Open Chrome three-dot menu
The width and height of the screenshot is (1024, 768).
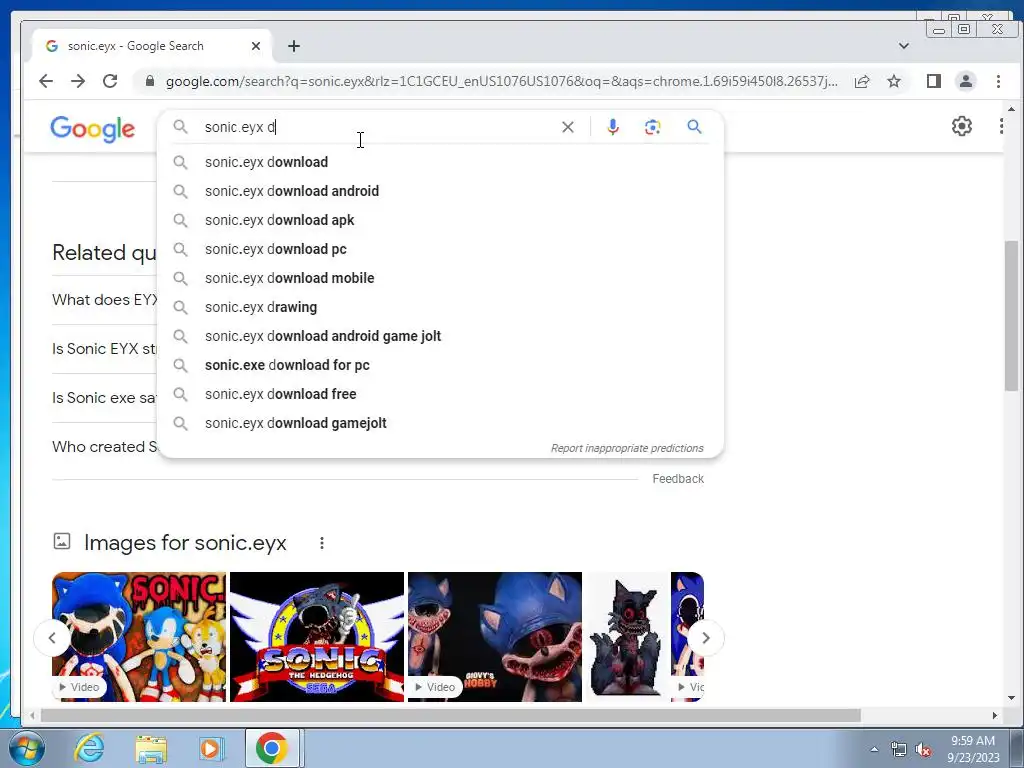point(999,81)
